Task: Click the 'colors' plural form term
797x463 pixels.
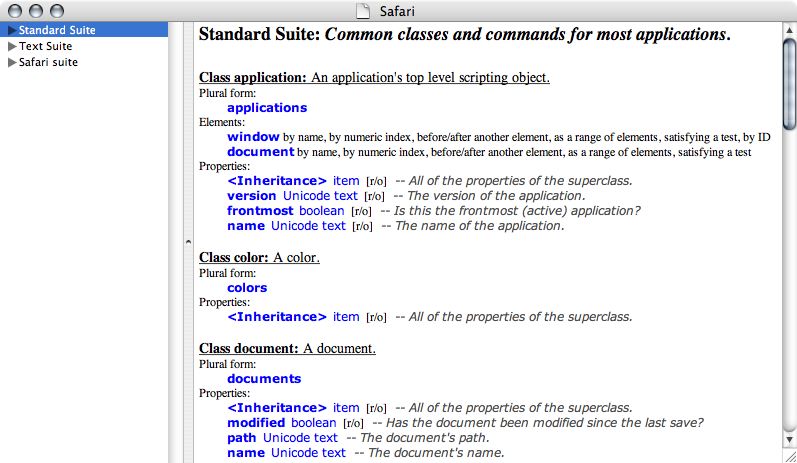Action: coord(247,288)
